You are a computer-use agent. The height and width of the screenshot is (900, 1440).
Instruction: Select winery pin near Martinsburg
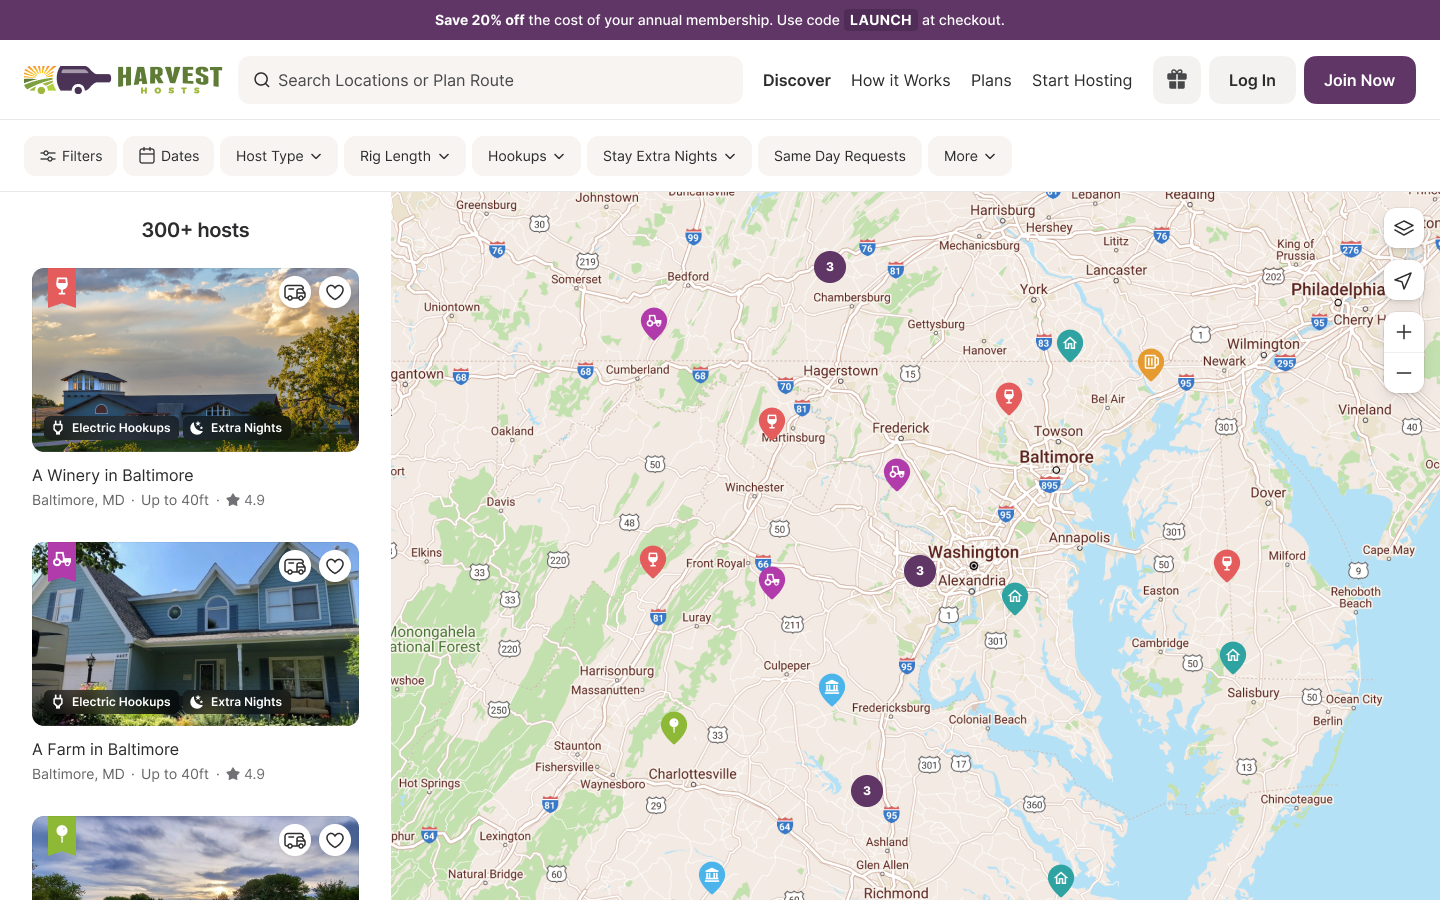pos(771,423)
